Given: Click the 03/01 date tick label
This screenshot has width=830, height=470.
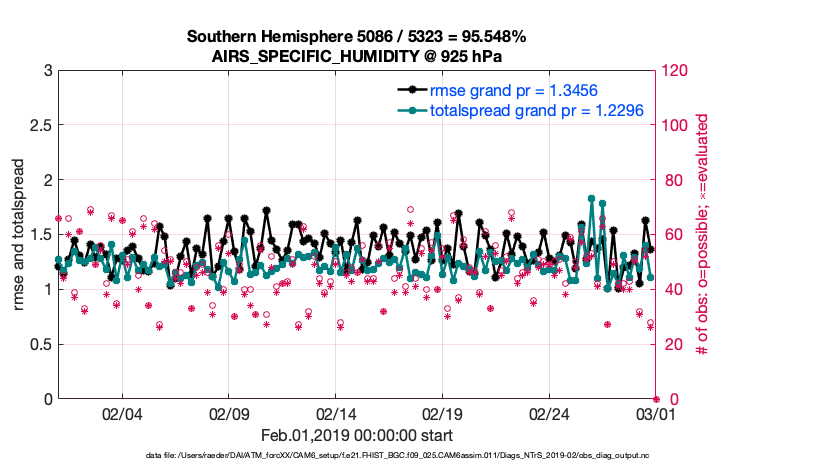Looking at the screenshot, I should pyautogui.click(x=655, y=414).
